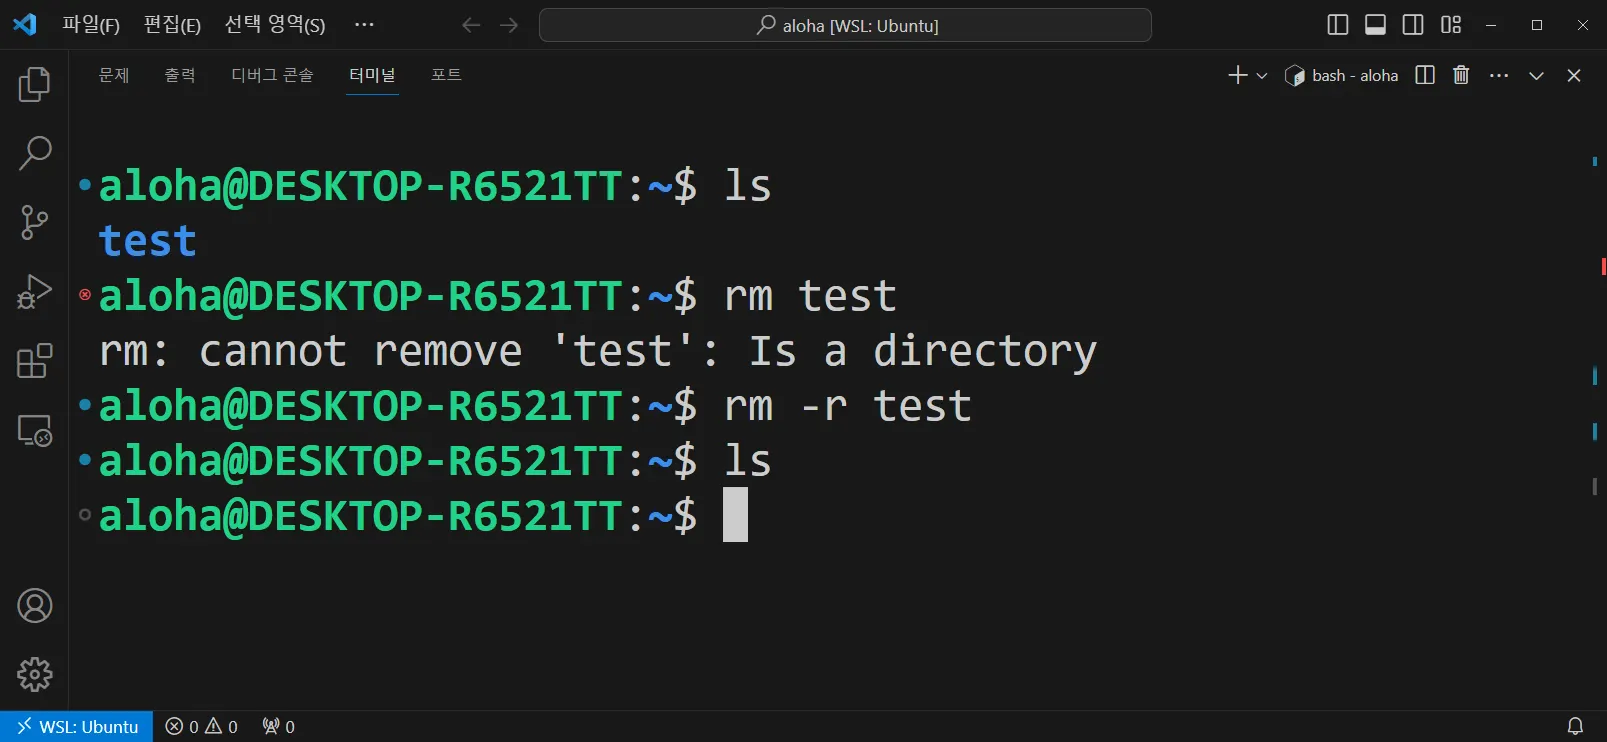Click the WSL: Ubuntu remote indicator
Viewport: 1607px width, 742px height.
(77, 727)
